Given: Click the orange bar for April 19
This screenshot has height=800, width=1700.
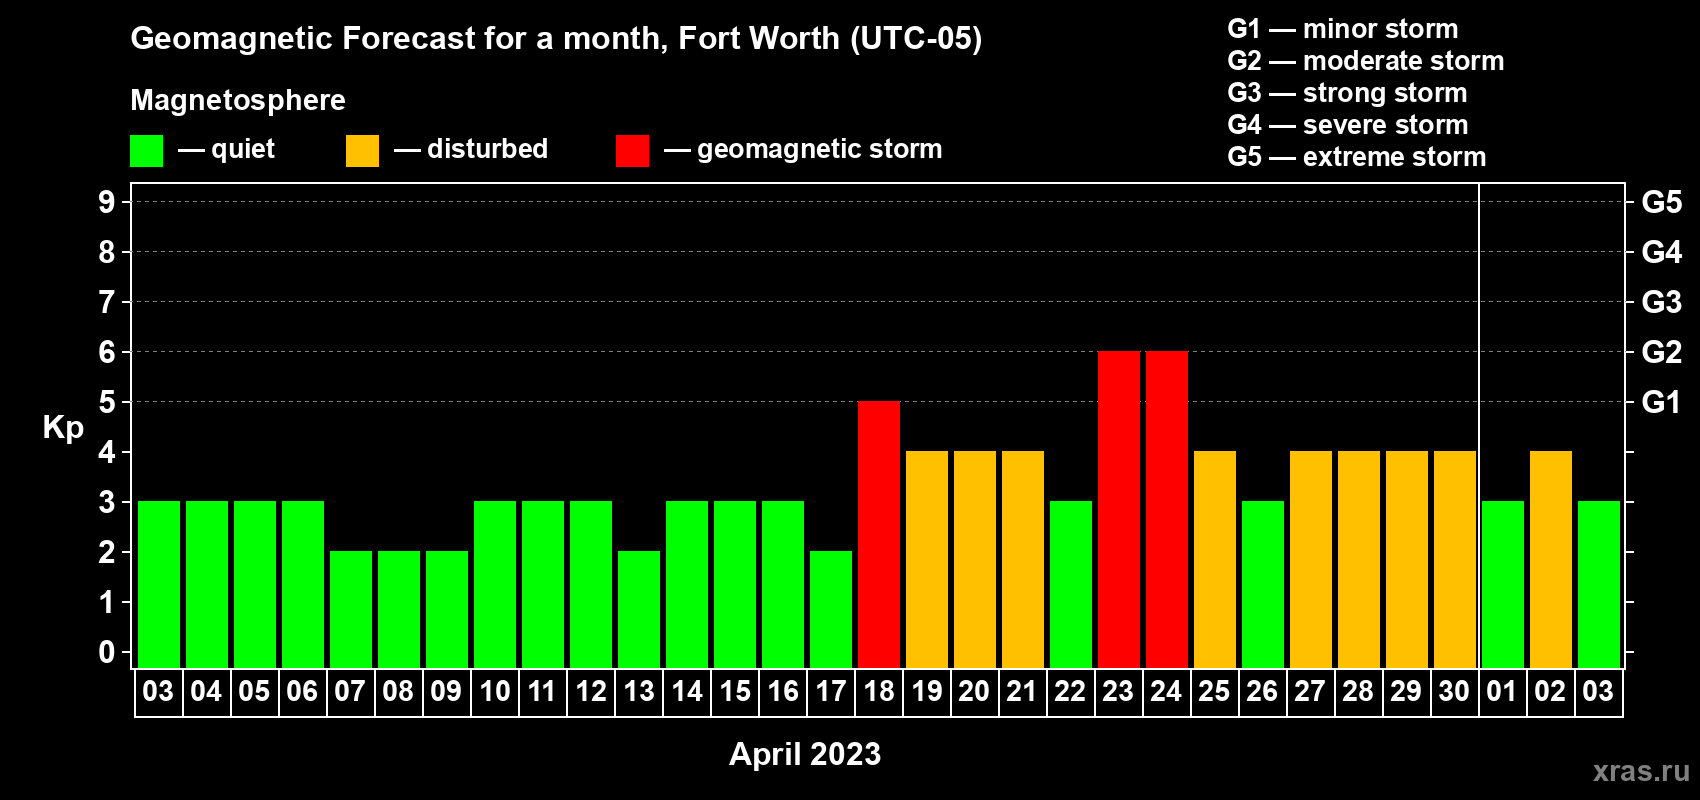Looking at the screenshot, I should coord(927,560).
